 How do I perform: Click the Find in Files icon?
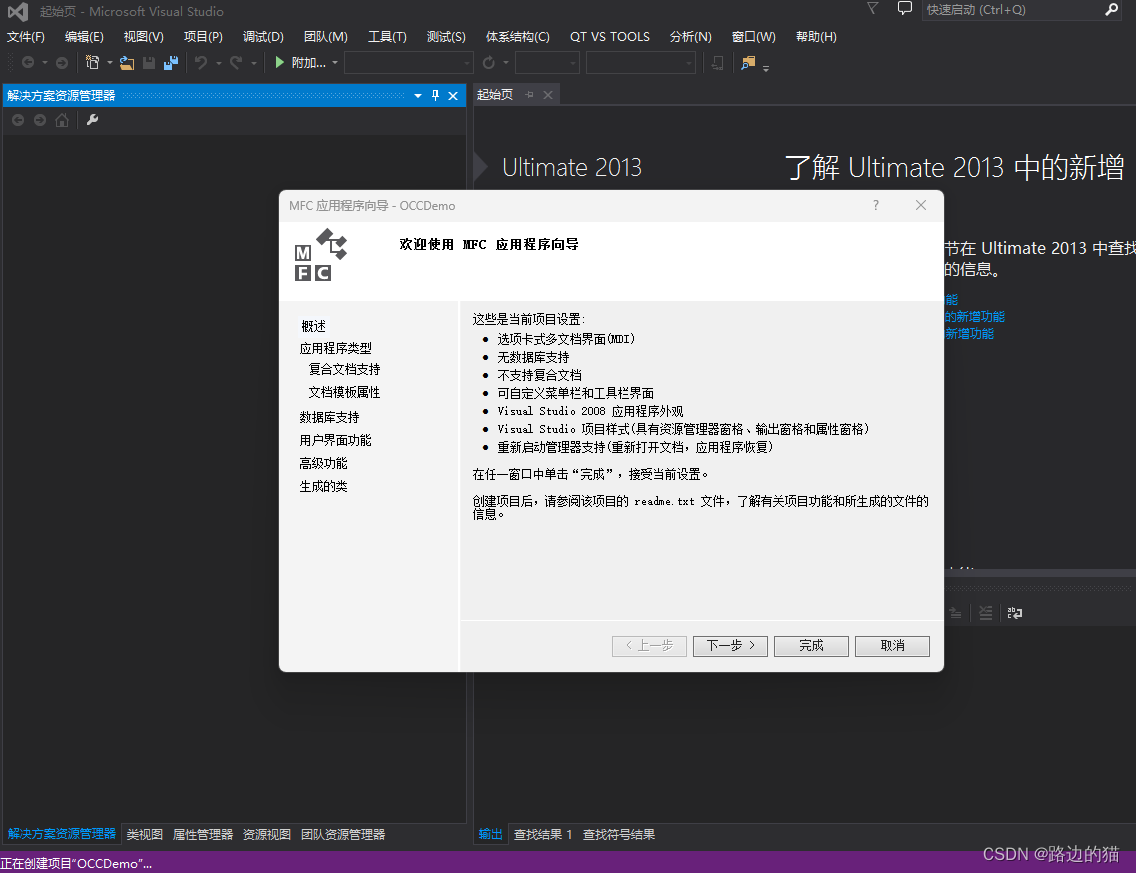point(748,63)
